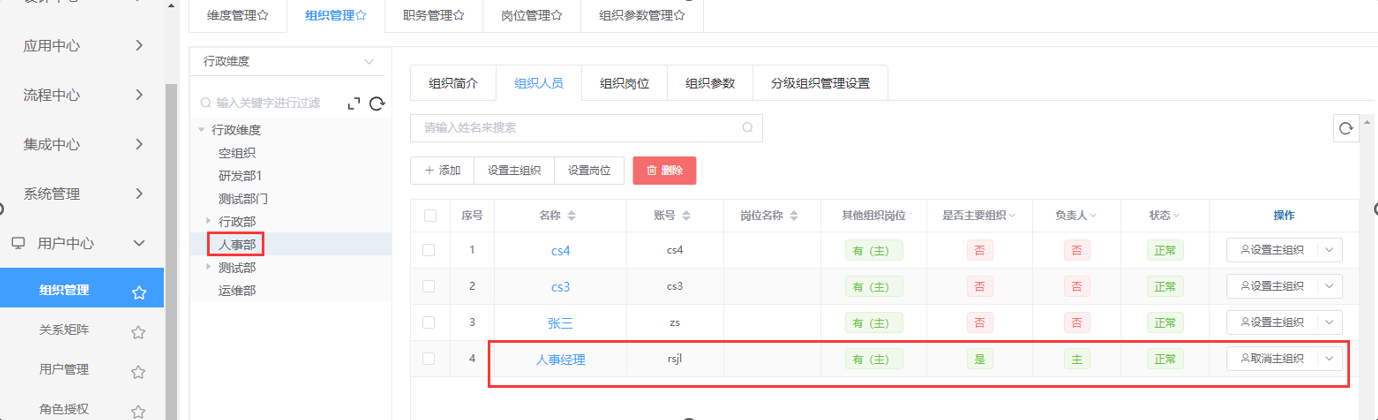Click 设置主组织 action for cs3 row
The image size is (1378, 420).
(x=1272, y=286)
